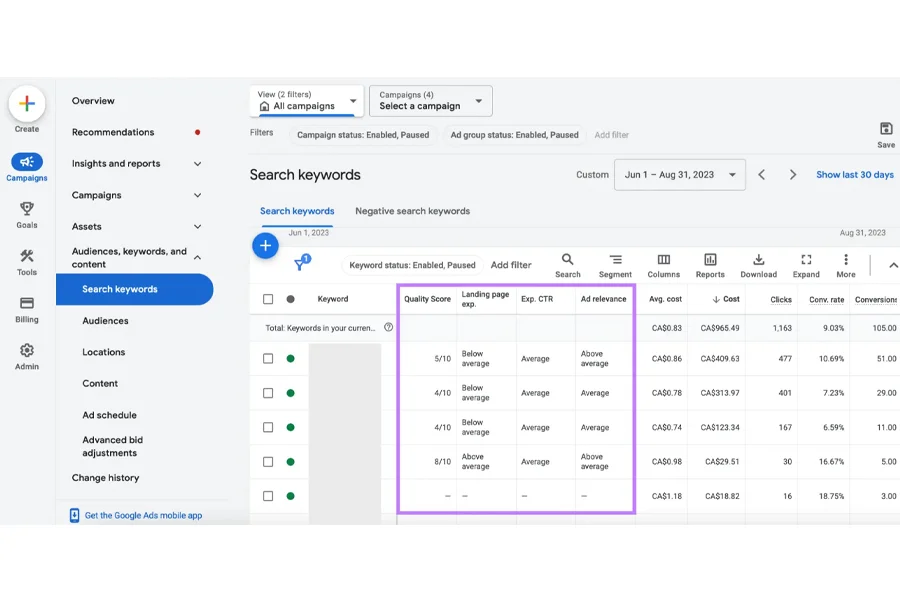Viewport: 900px width, 600px height.
Task: Open the Admin gear icon
Action: click(27, 350)
